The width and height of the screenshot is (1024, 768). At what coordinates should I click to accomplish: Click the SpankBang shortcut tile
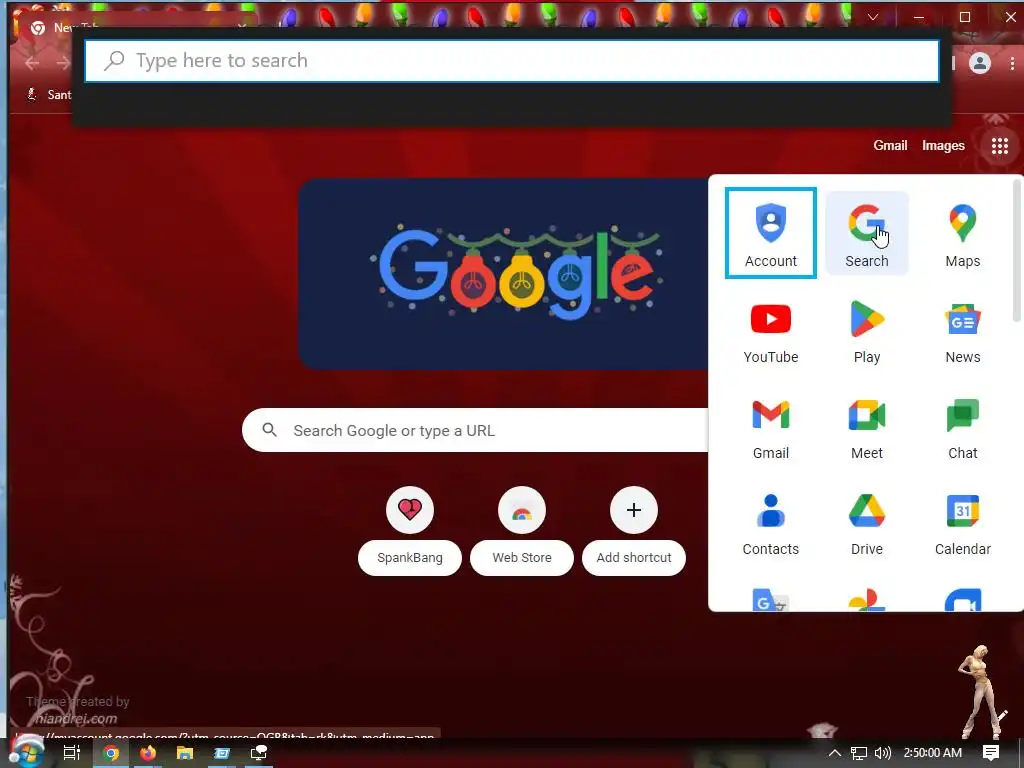coord(409,530)
